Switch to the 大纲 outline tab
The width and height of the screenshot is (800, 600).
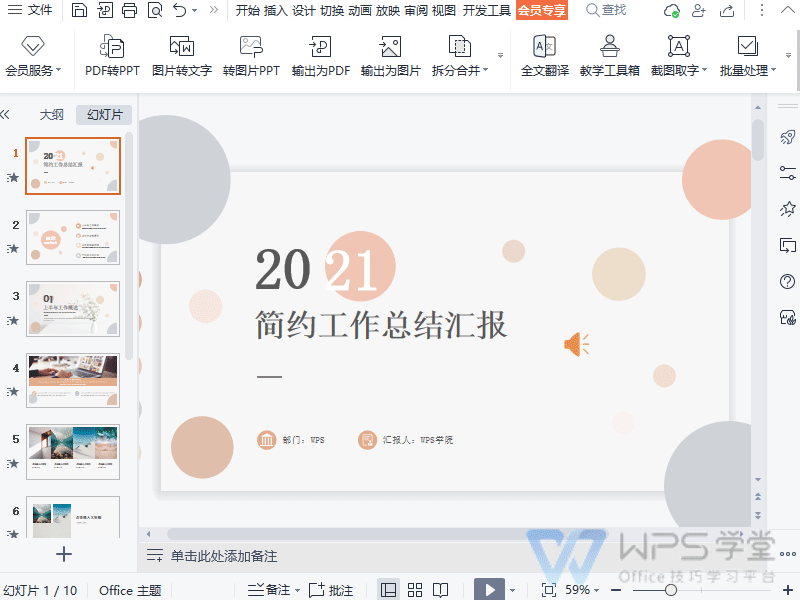[x=51, y=114]
